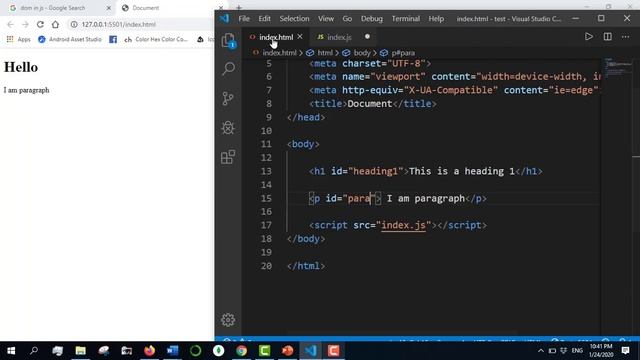The image size is (640, 360).
Task: Click the unsaved dot on index.js tab
Action: tap(367, 37)
